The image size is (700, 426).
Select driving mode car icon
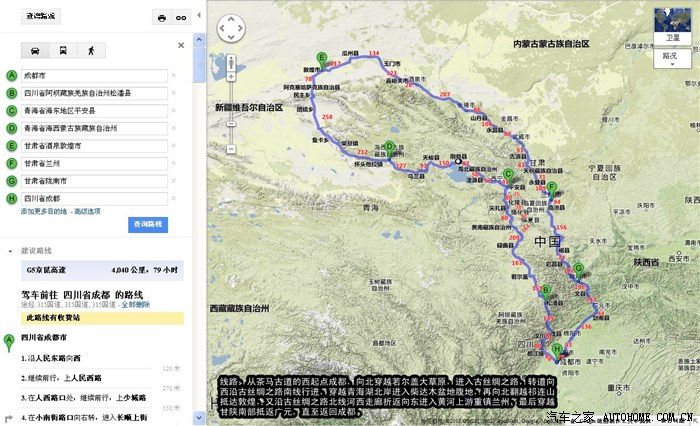point(35,50)
